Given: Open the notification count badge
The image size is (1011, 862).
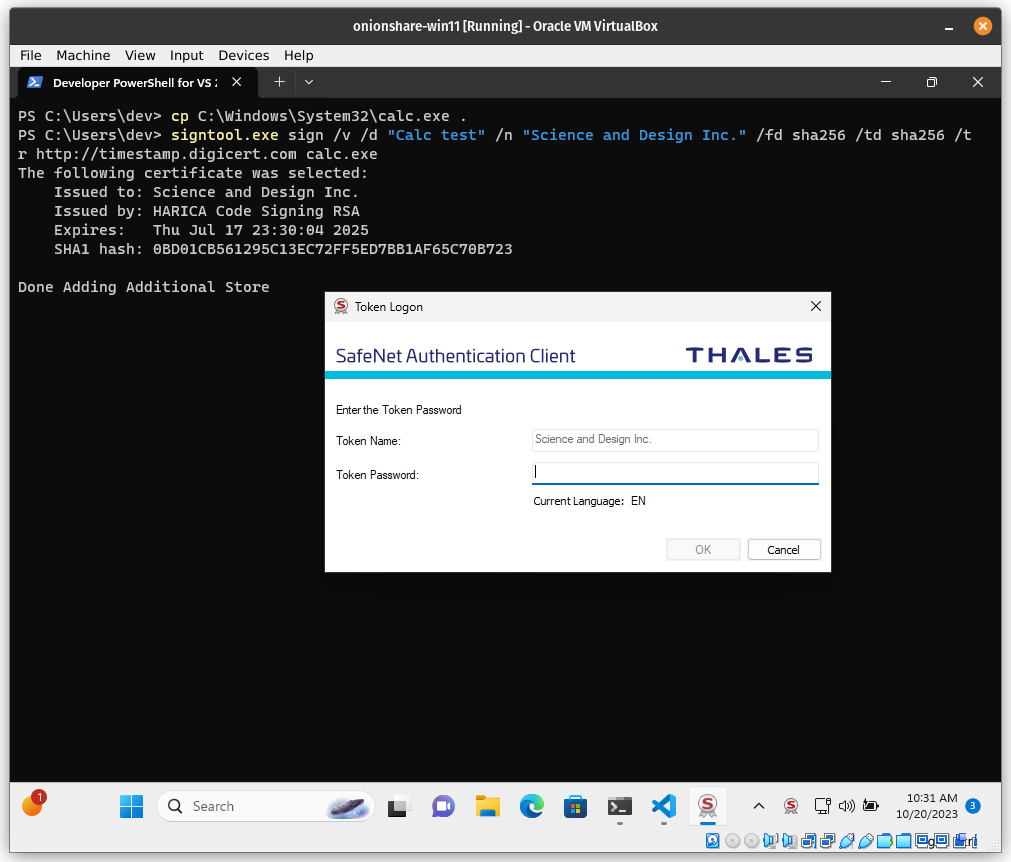Looking at the screenshot, I should (973, 806).
